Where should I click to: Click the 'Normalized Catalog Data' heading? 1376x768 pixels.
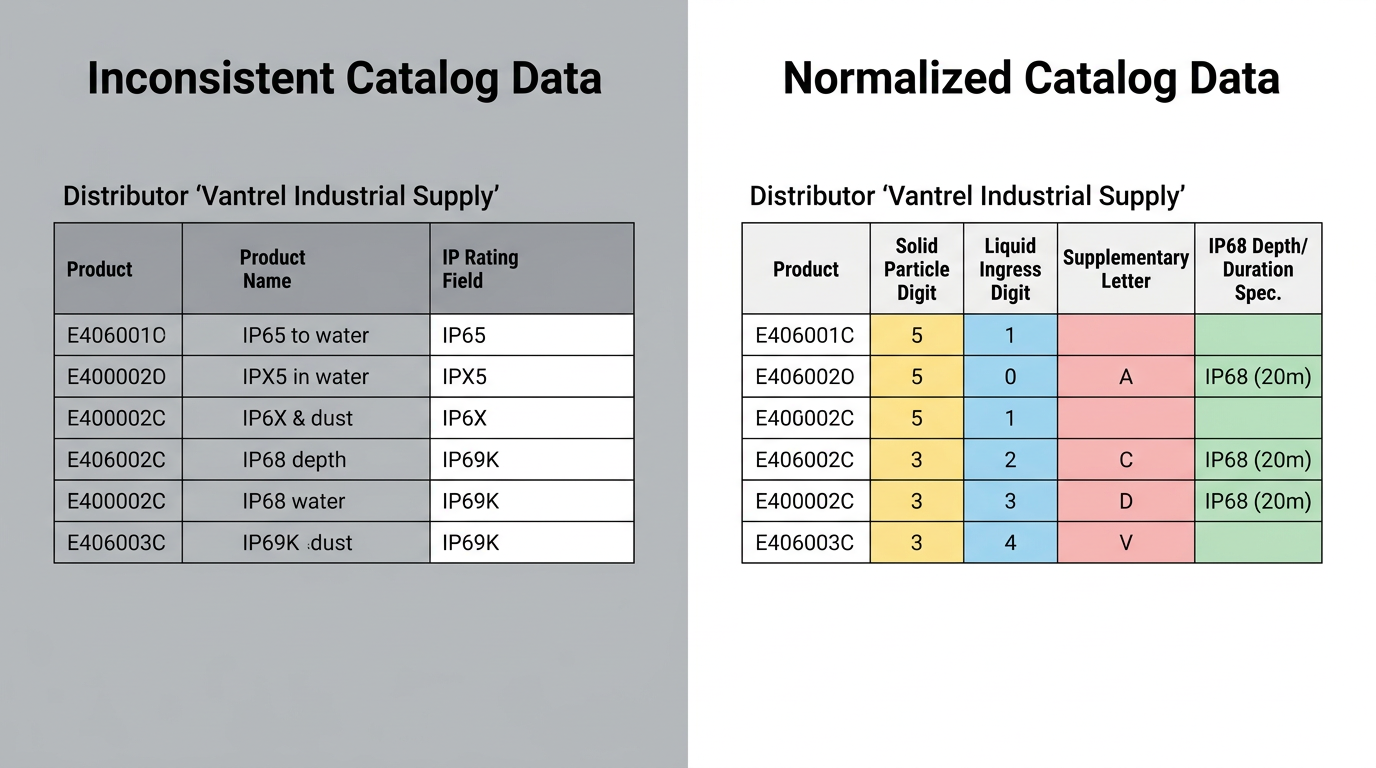pos(1031,79)
